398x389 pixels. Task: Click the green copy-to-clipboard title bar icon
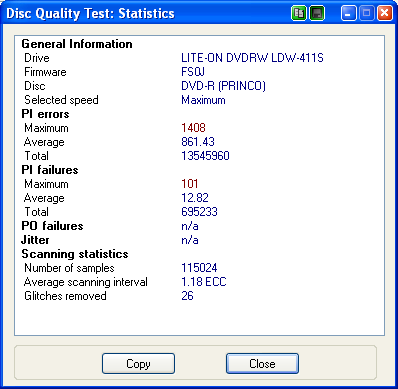pos(299,14)
